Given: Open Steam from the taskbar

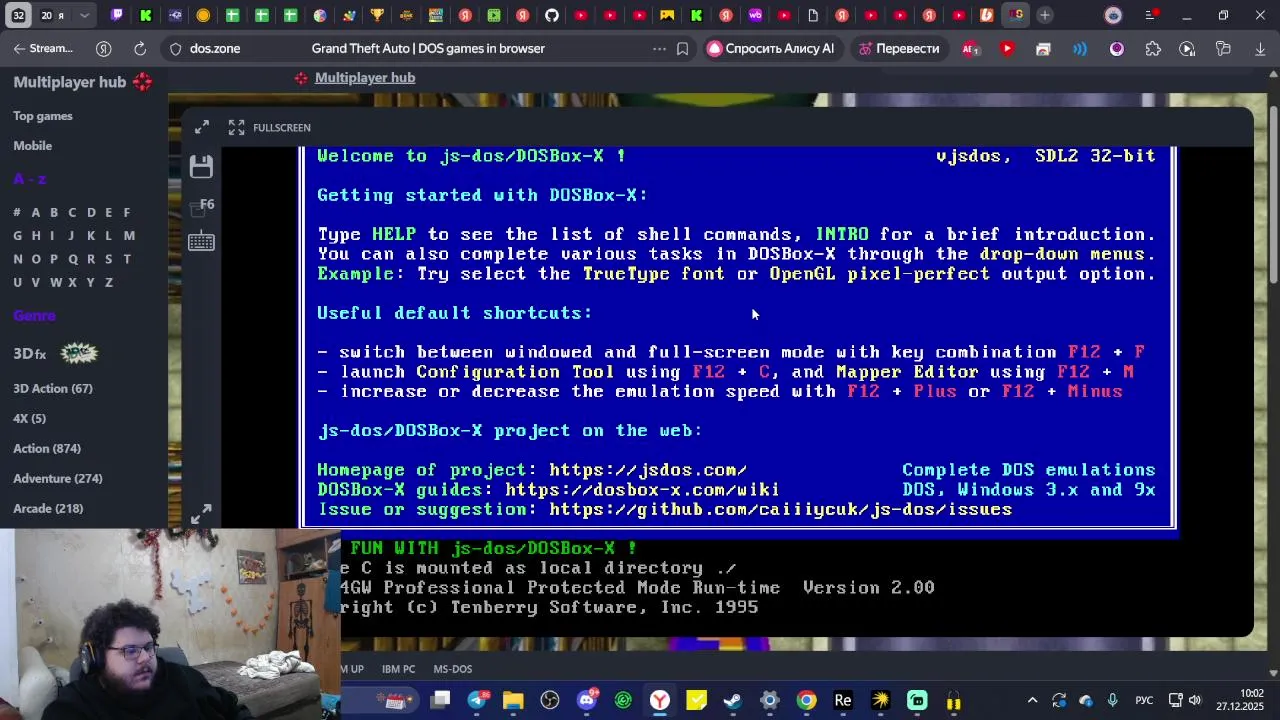Looking at the screenshot, I should [x=733, y=700].
